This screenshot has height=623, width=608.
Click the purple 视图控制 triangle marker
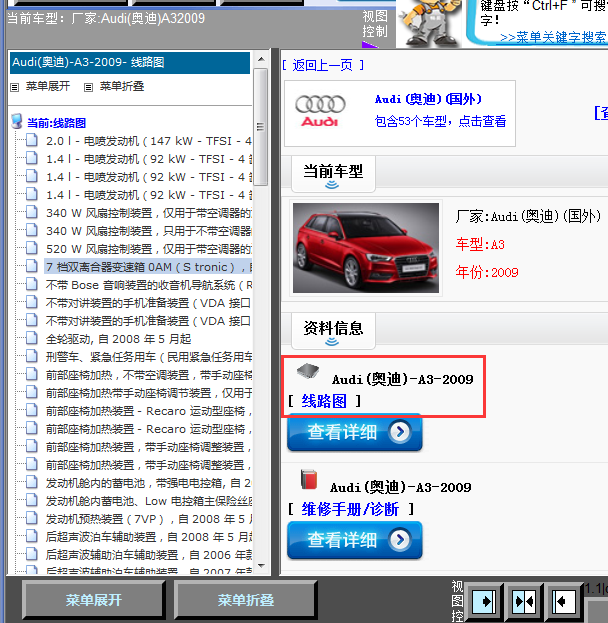click(x=369, y=44)
